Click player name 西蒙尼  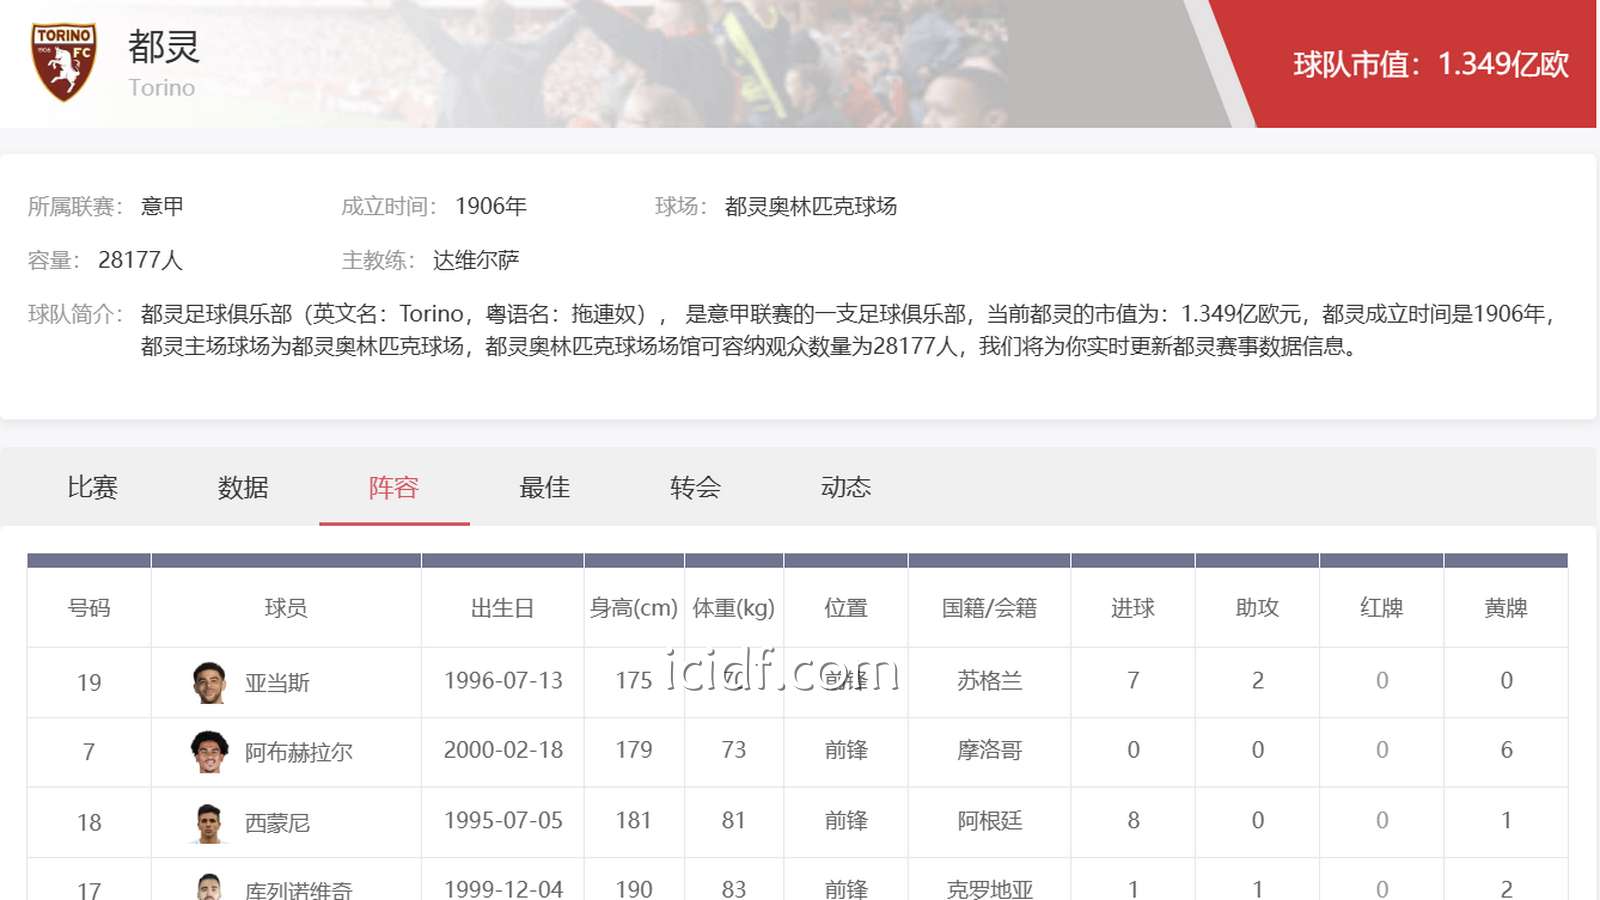[x=277, y=823]
